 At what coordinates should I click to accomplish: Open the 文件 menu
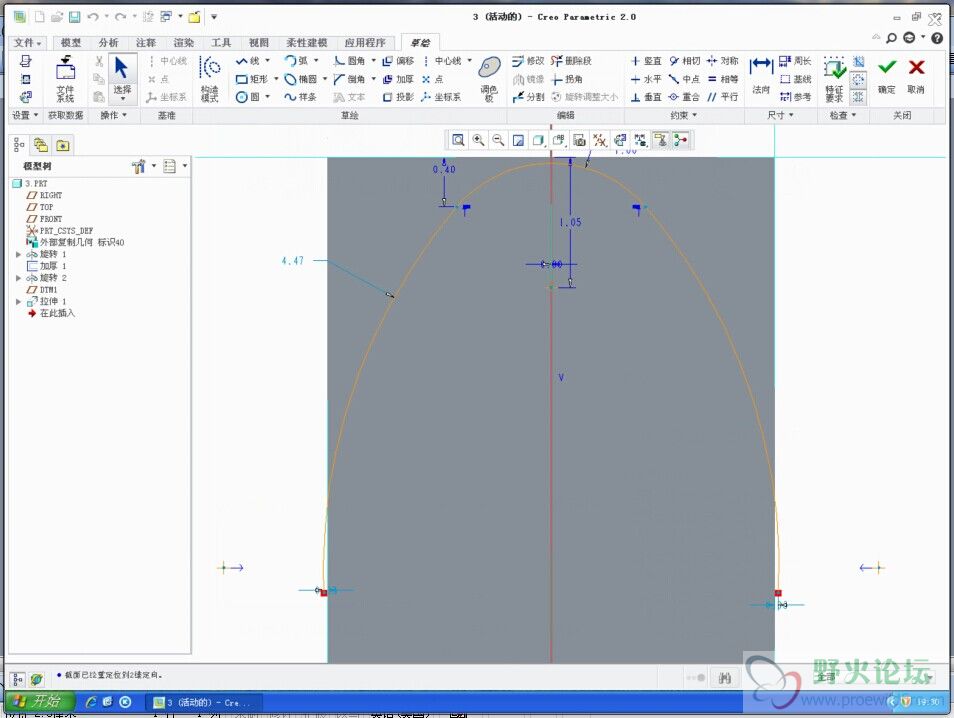click(x=27, y=43)
